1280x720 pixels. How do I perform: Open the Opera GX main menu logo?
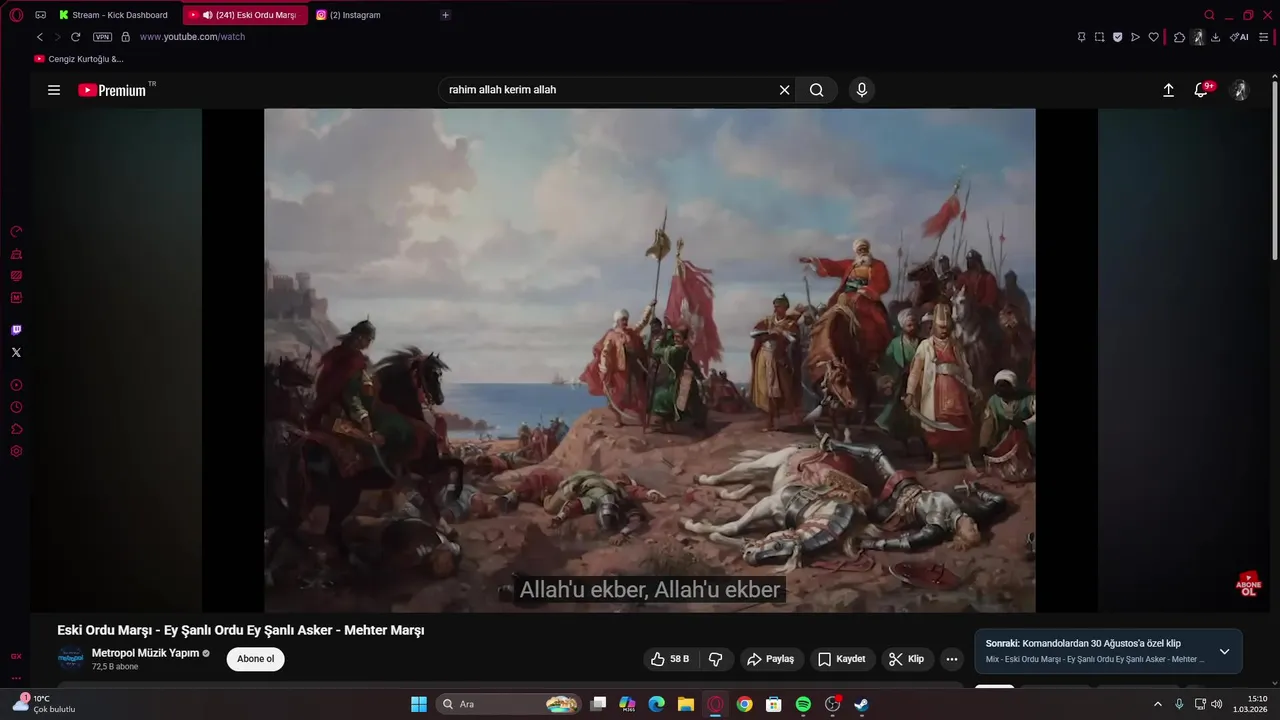(16, 15)
